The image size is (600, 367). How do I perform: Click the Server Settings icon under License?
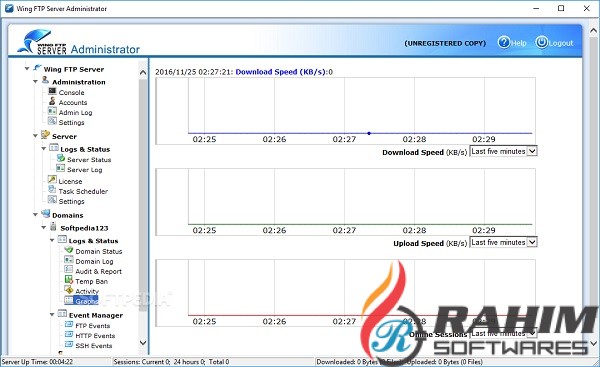tap(52, 200)
